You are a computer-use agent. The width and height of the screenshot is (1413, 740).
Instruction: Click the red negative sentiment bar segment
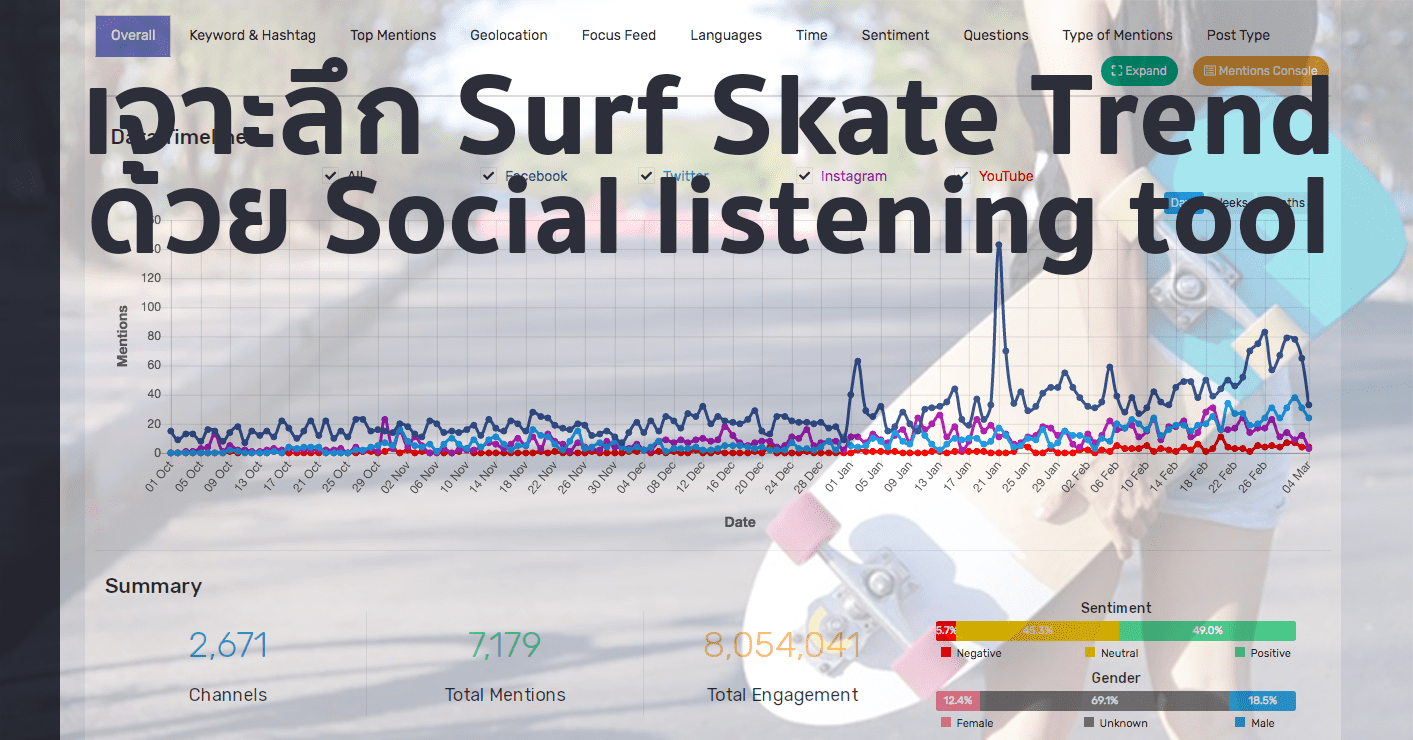point(946,631)
